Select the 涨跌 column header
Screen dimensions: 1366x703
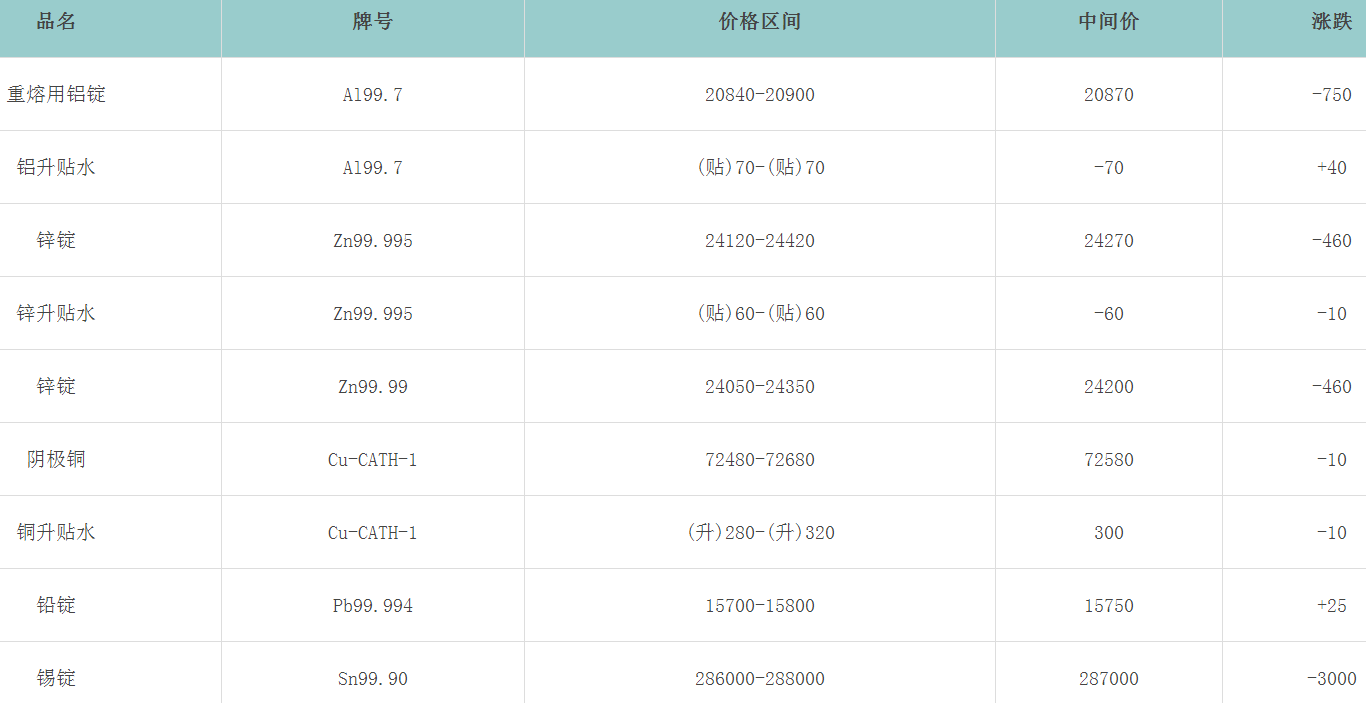pos(1331,22)
